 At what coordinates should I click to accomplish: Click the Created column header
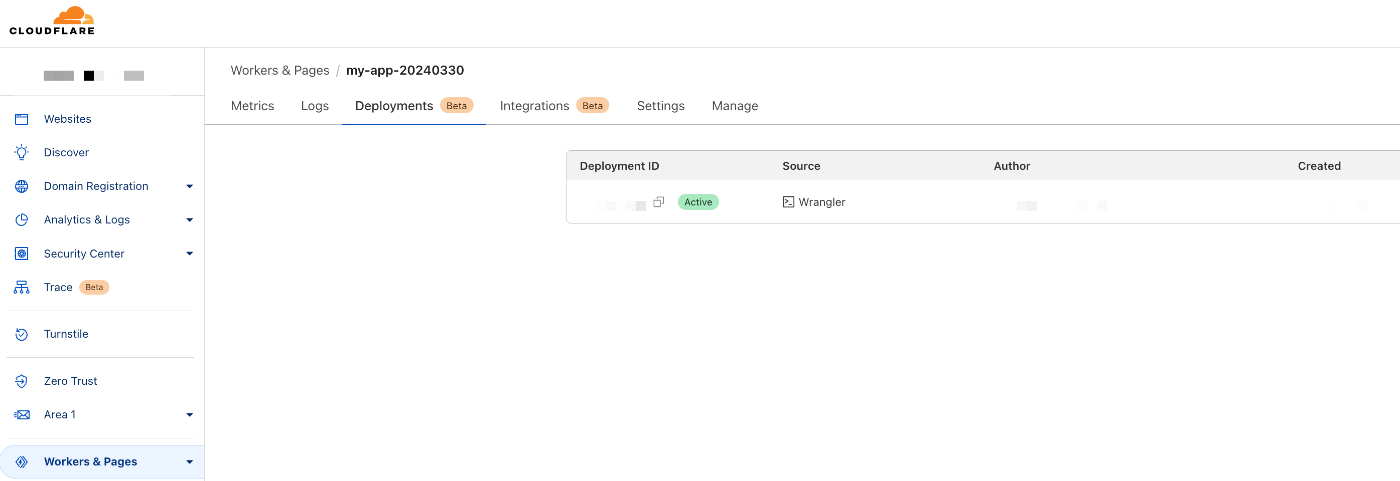pyautogui.click(x=1319, y=166)
